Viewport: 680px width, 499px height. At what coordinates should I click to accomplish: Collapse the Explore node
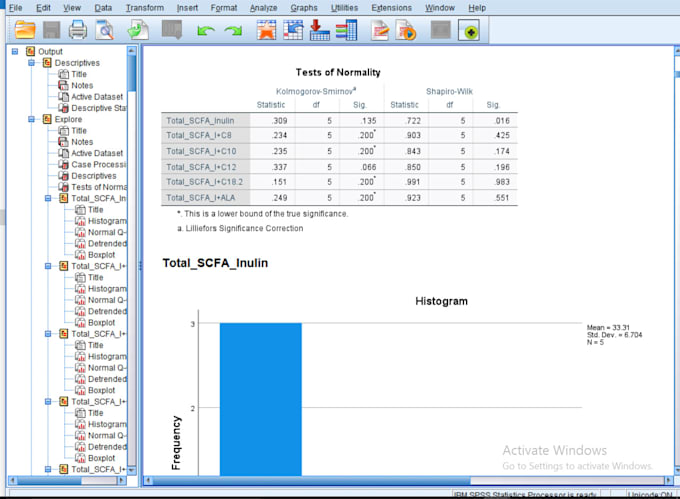(31, 119)
